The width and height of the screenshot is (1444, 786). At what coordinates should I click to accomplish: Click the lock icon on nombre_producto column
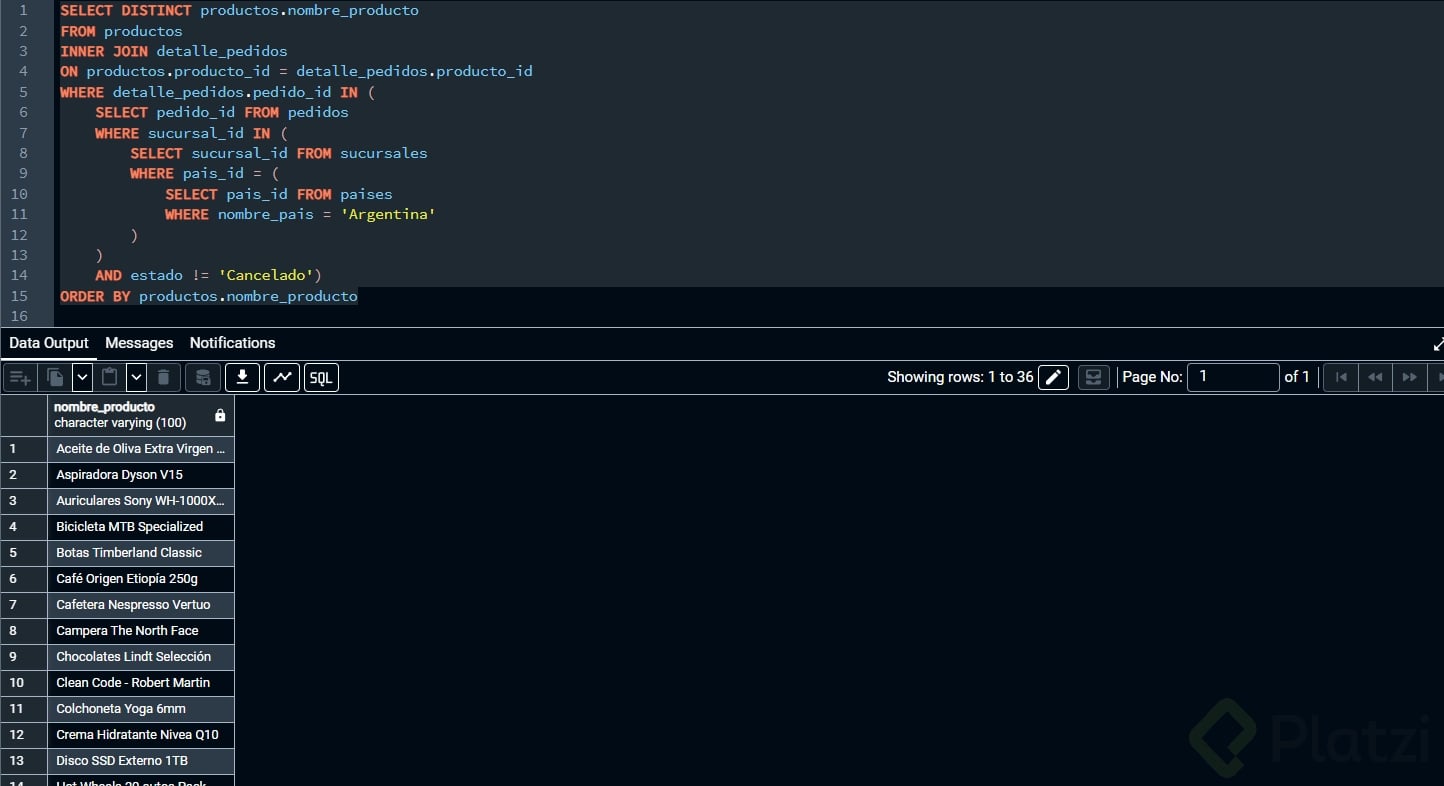click(220, 415)
